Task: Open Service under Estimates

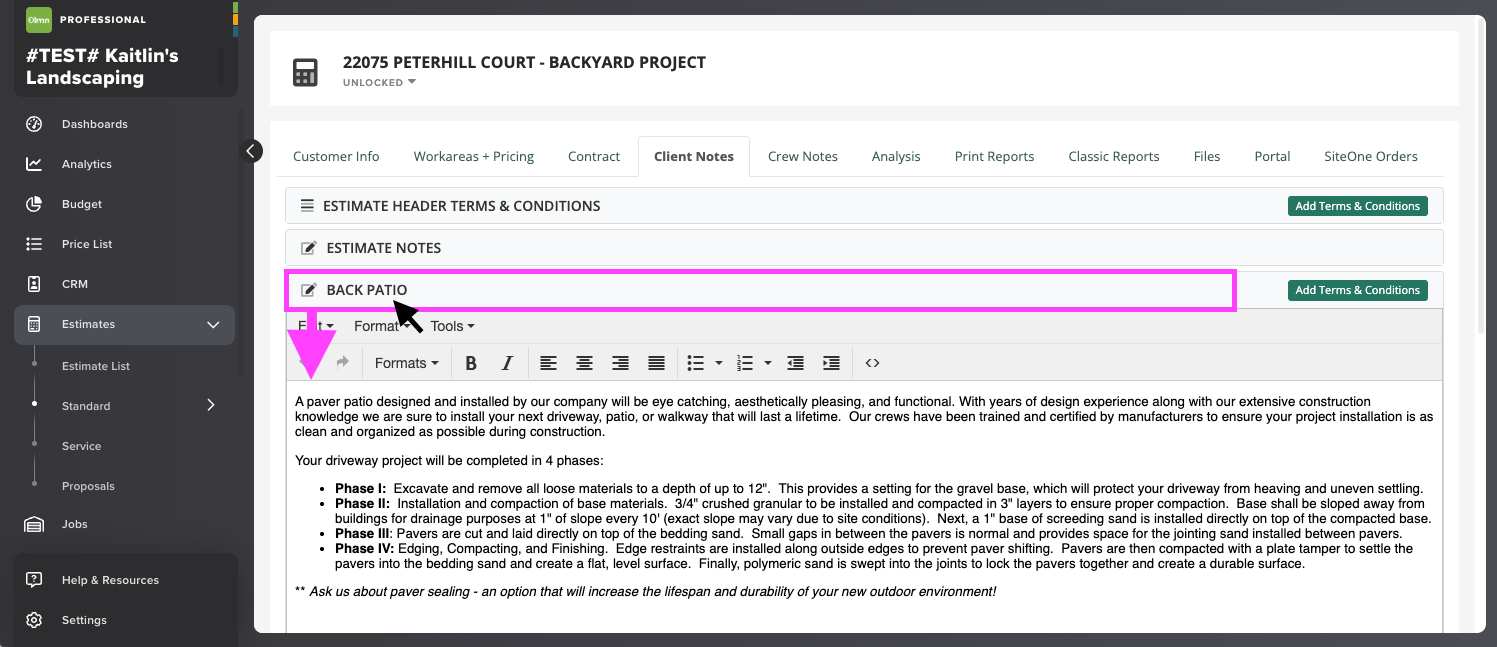Action: tap(81, 446)
